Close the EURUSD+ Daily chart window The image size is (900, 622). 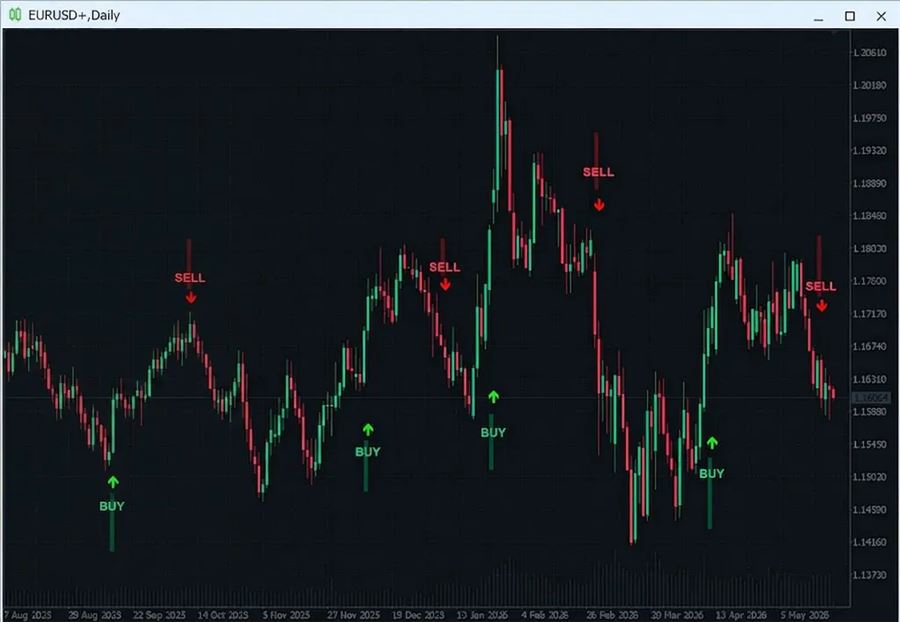(x=882, y=16)
